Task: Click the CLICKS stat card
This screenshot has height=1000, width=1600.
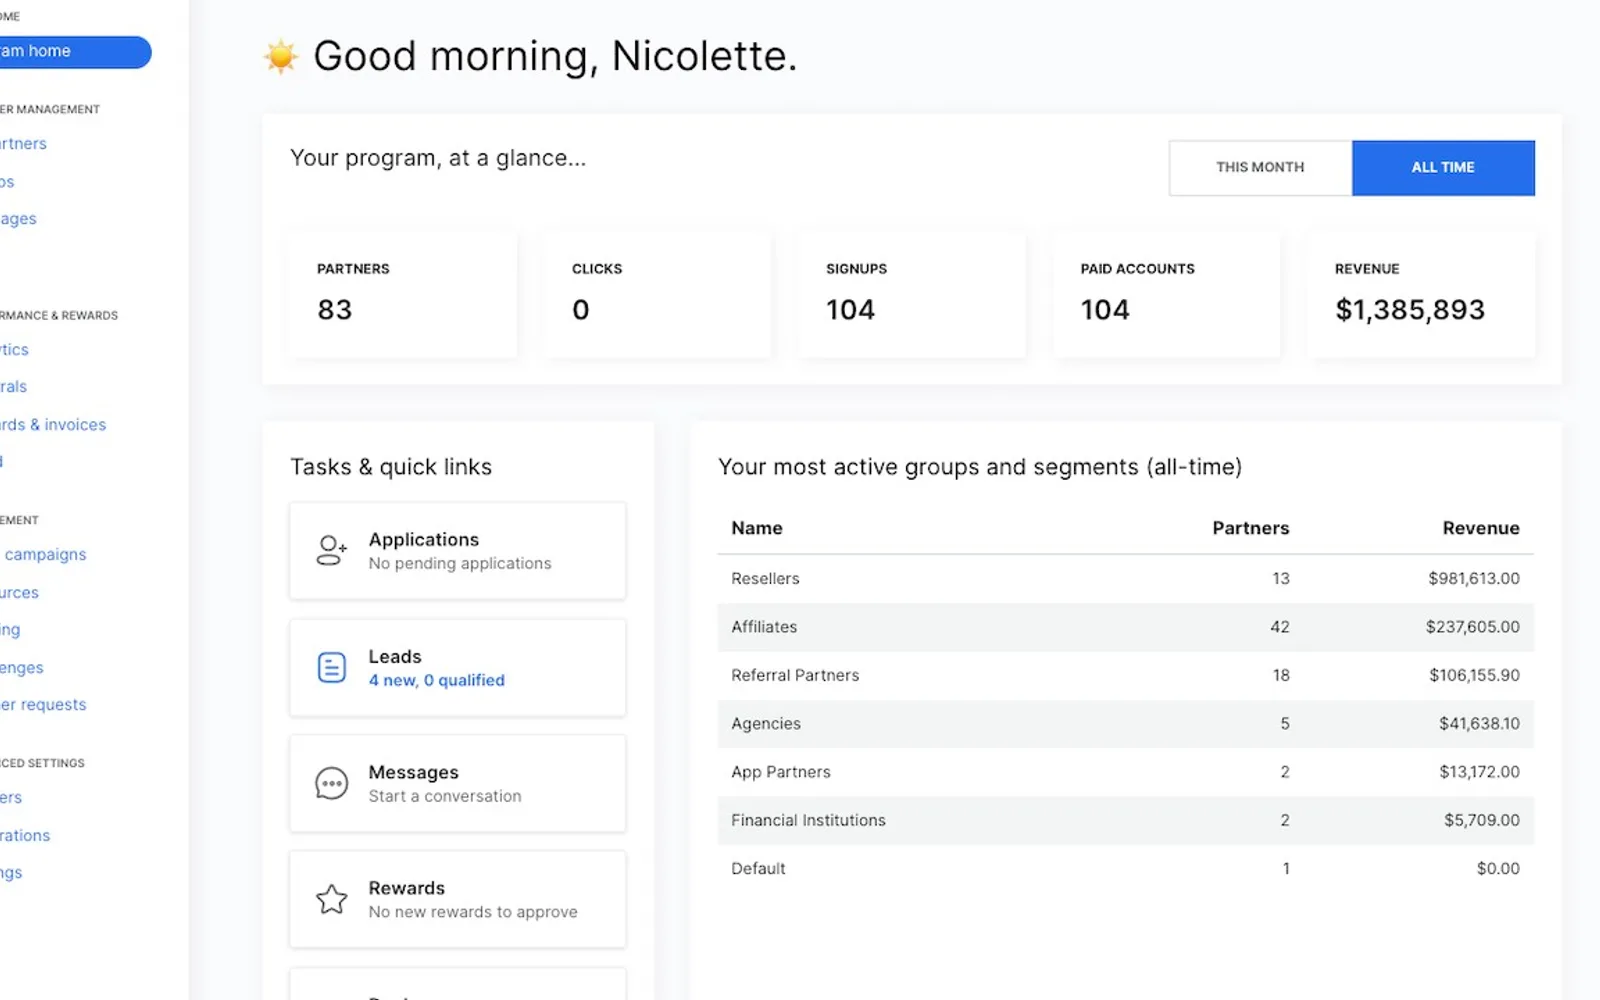Action: tap(657, 294)
